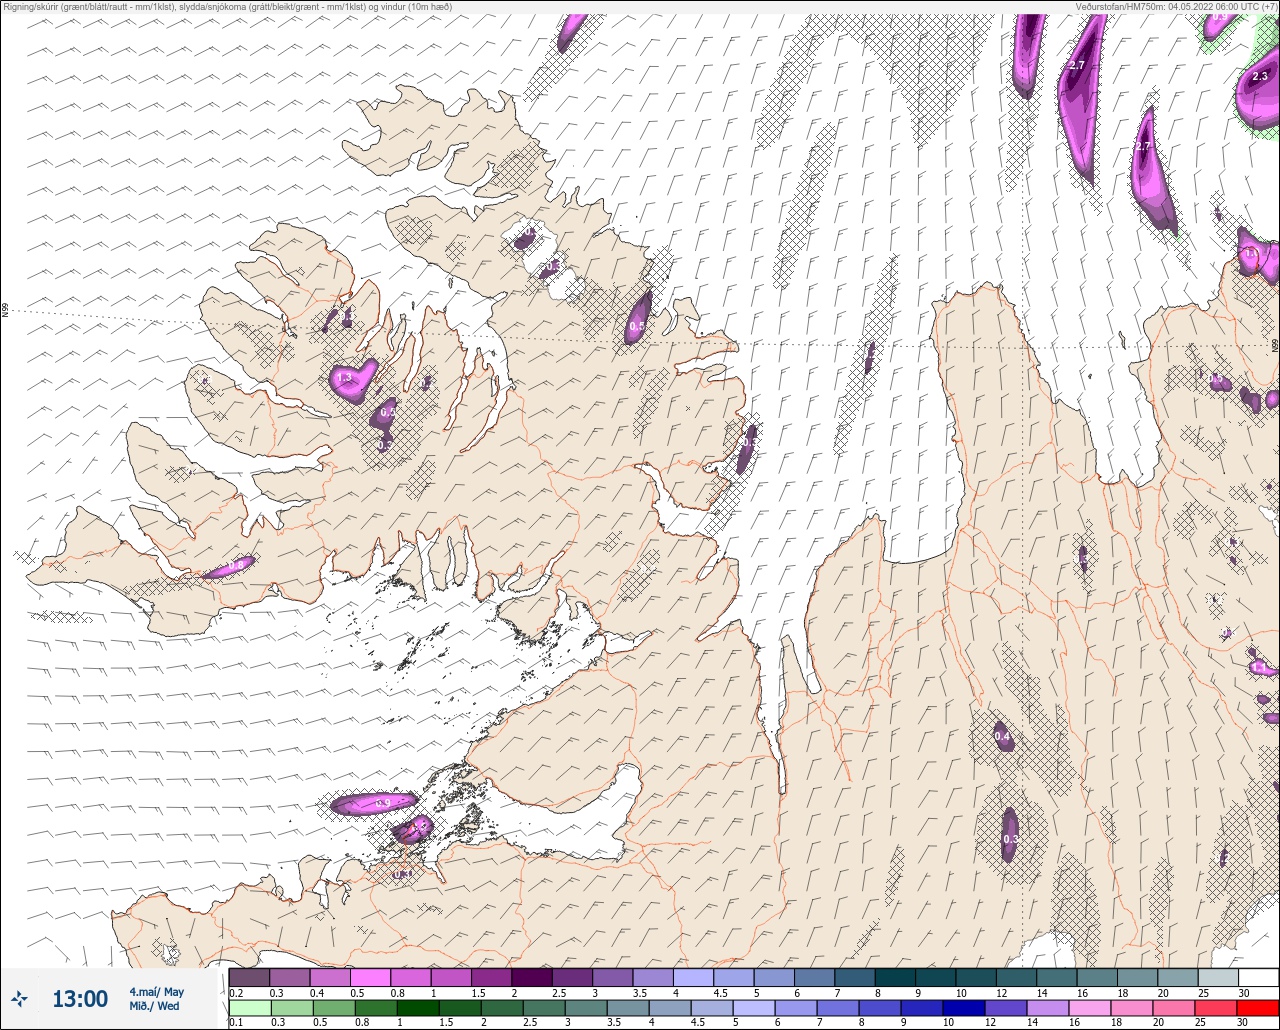This screenshot has width=1280, height=1030.
Task: Click the date label "4.maí/ May"
Action: (x=157, y=992)
